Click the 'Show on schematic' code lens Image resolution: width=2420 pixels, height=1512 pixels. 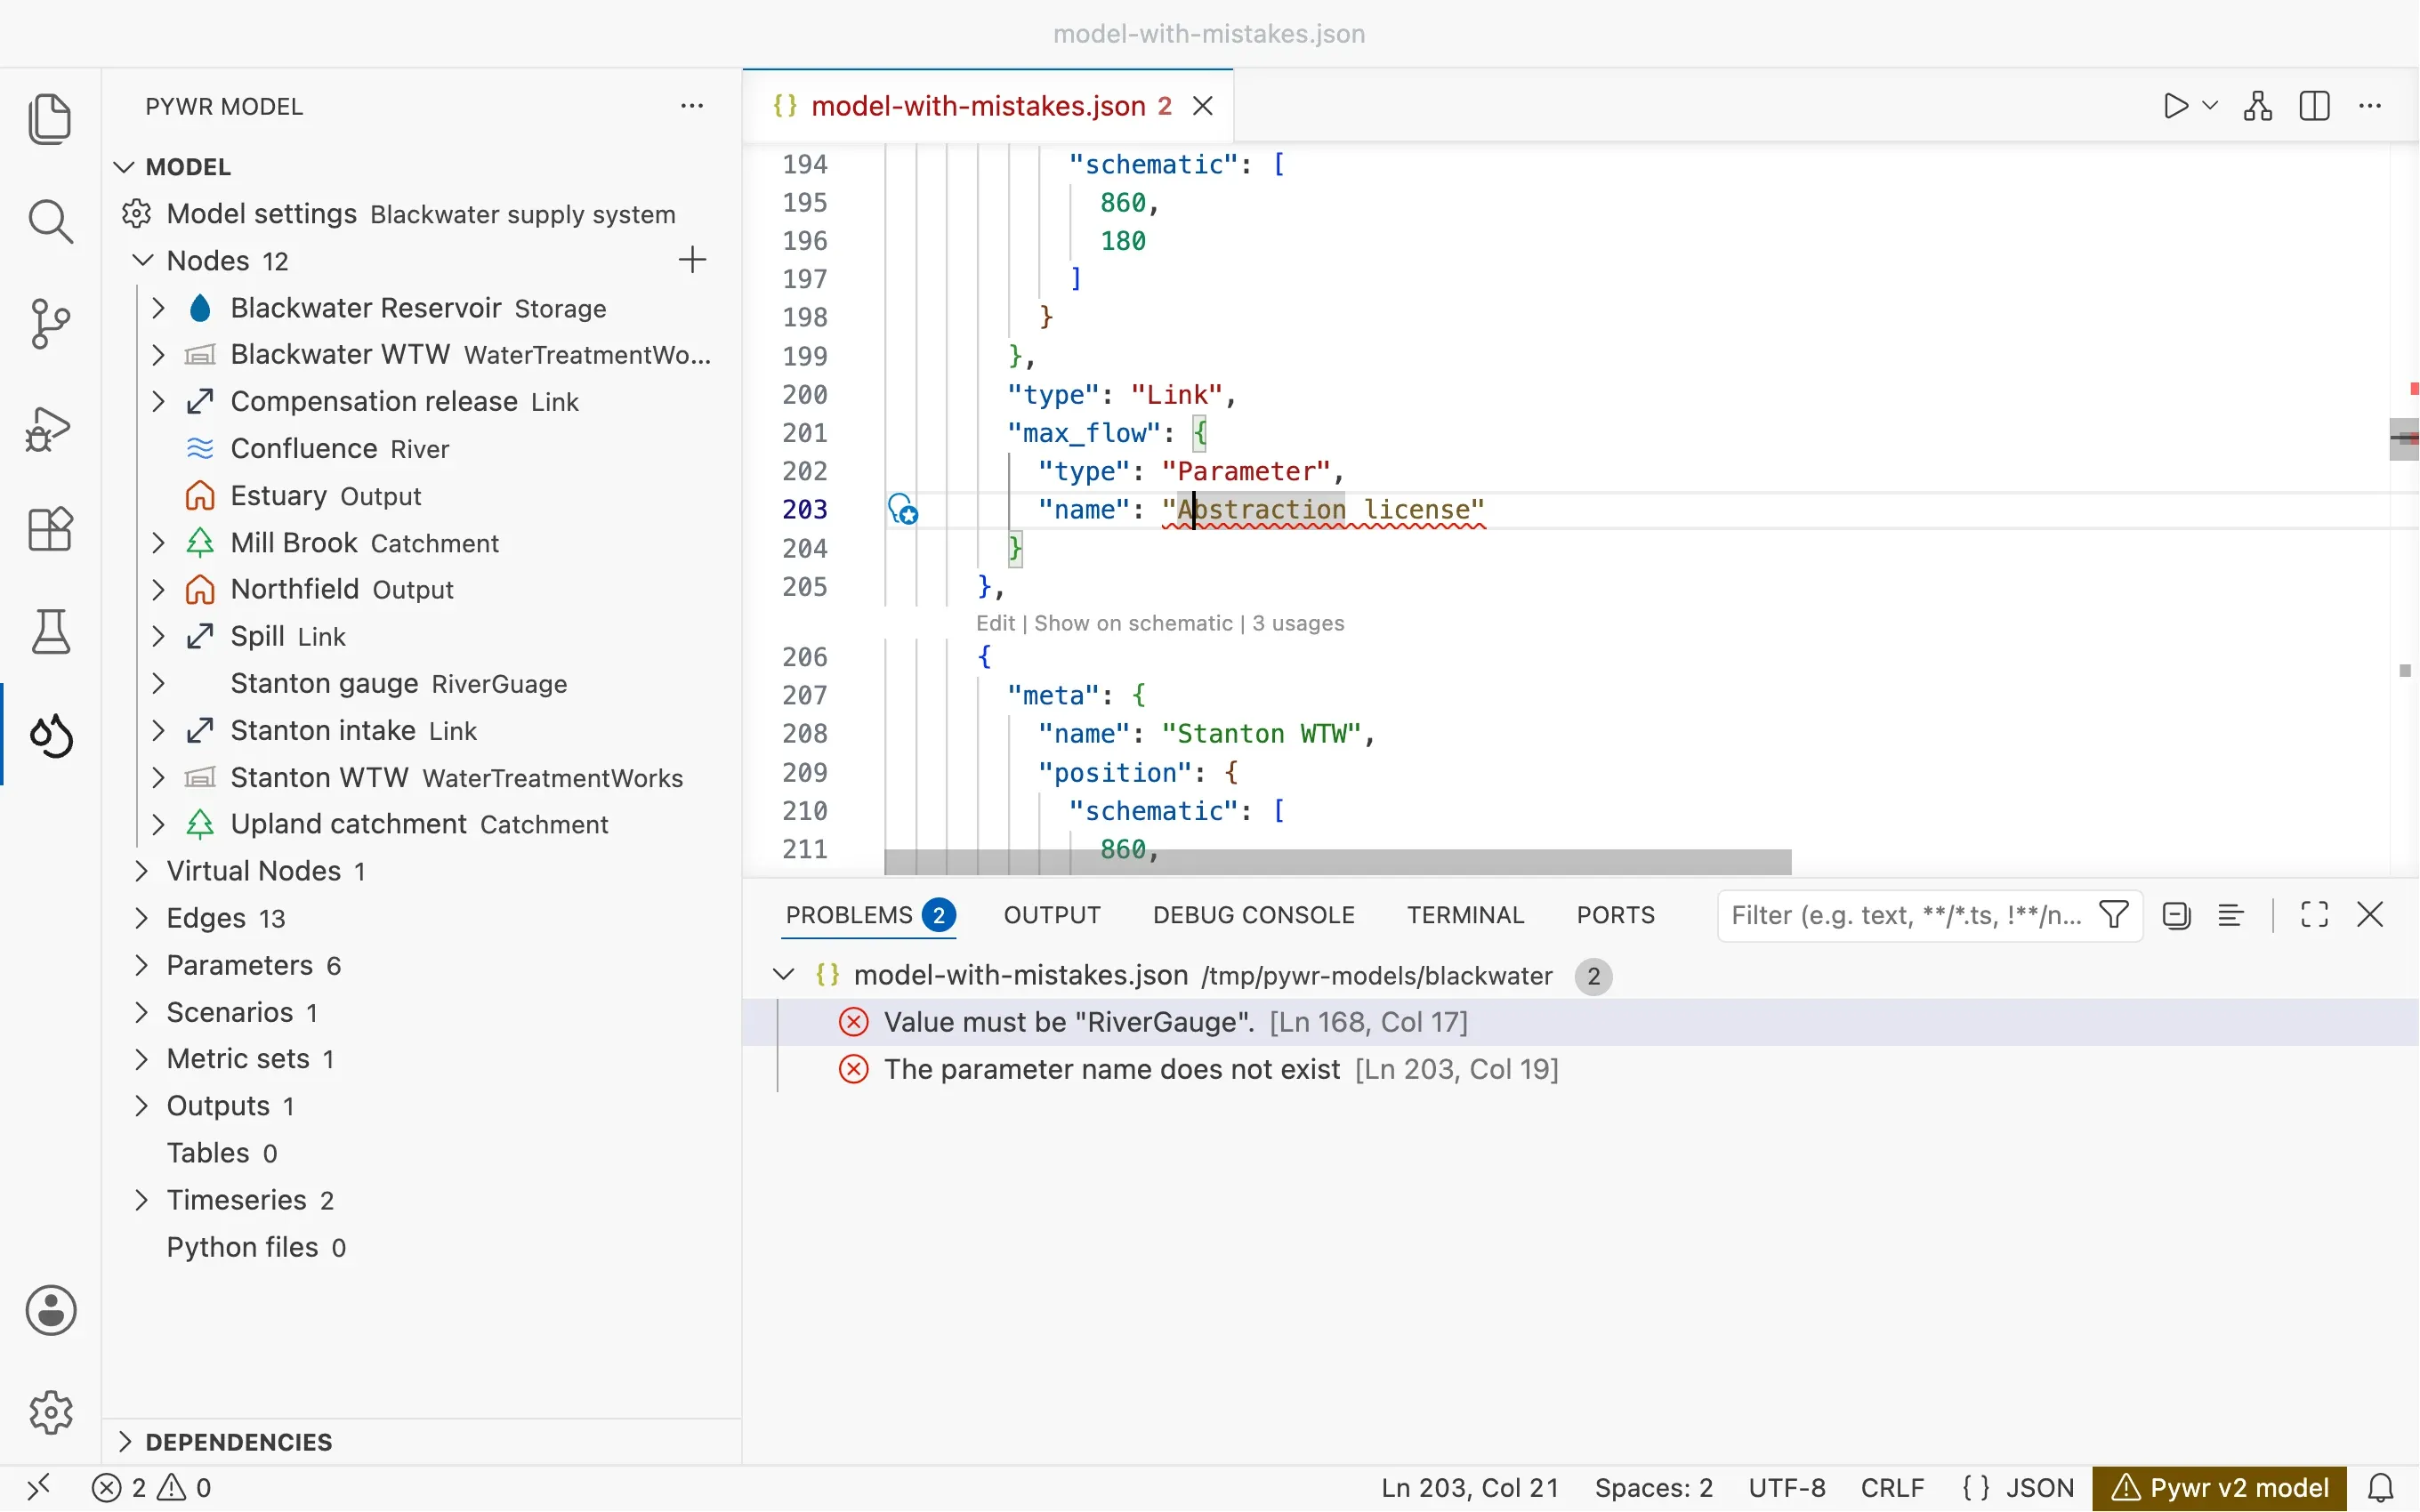click(x=1133, y=623)
